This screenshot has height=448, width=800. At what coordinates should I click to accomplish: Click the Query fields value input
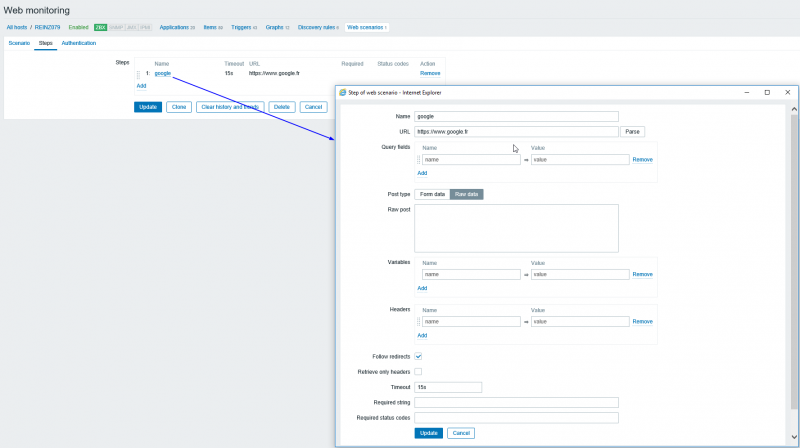coord(580,160)
